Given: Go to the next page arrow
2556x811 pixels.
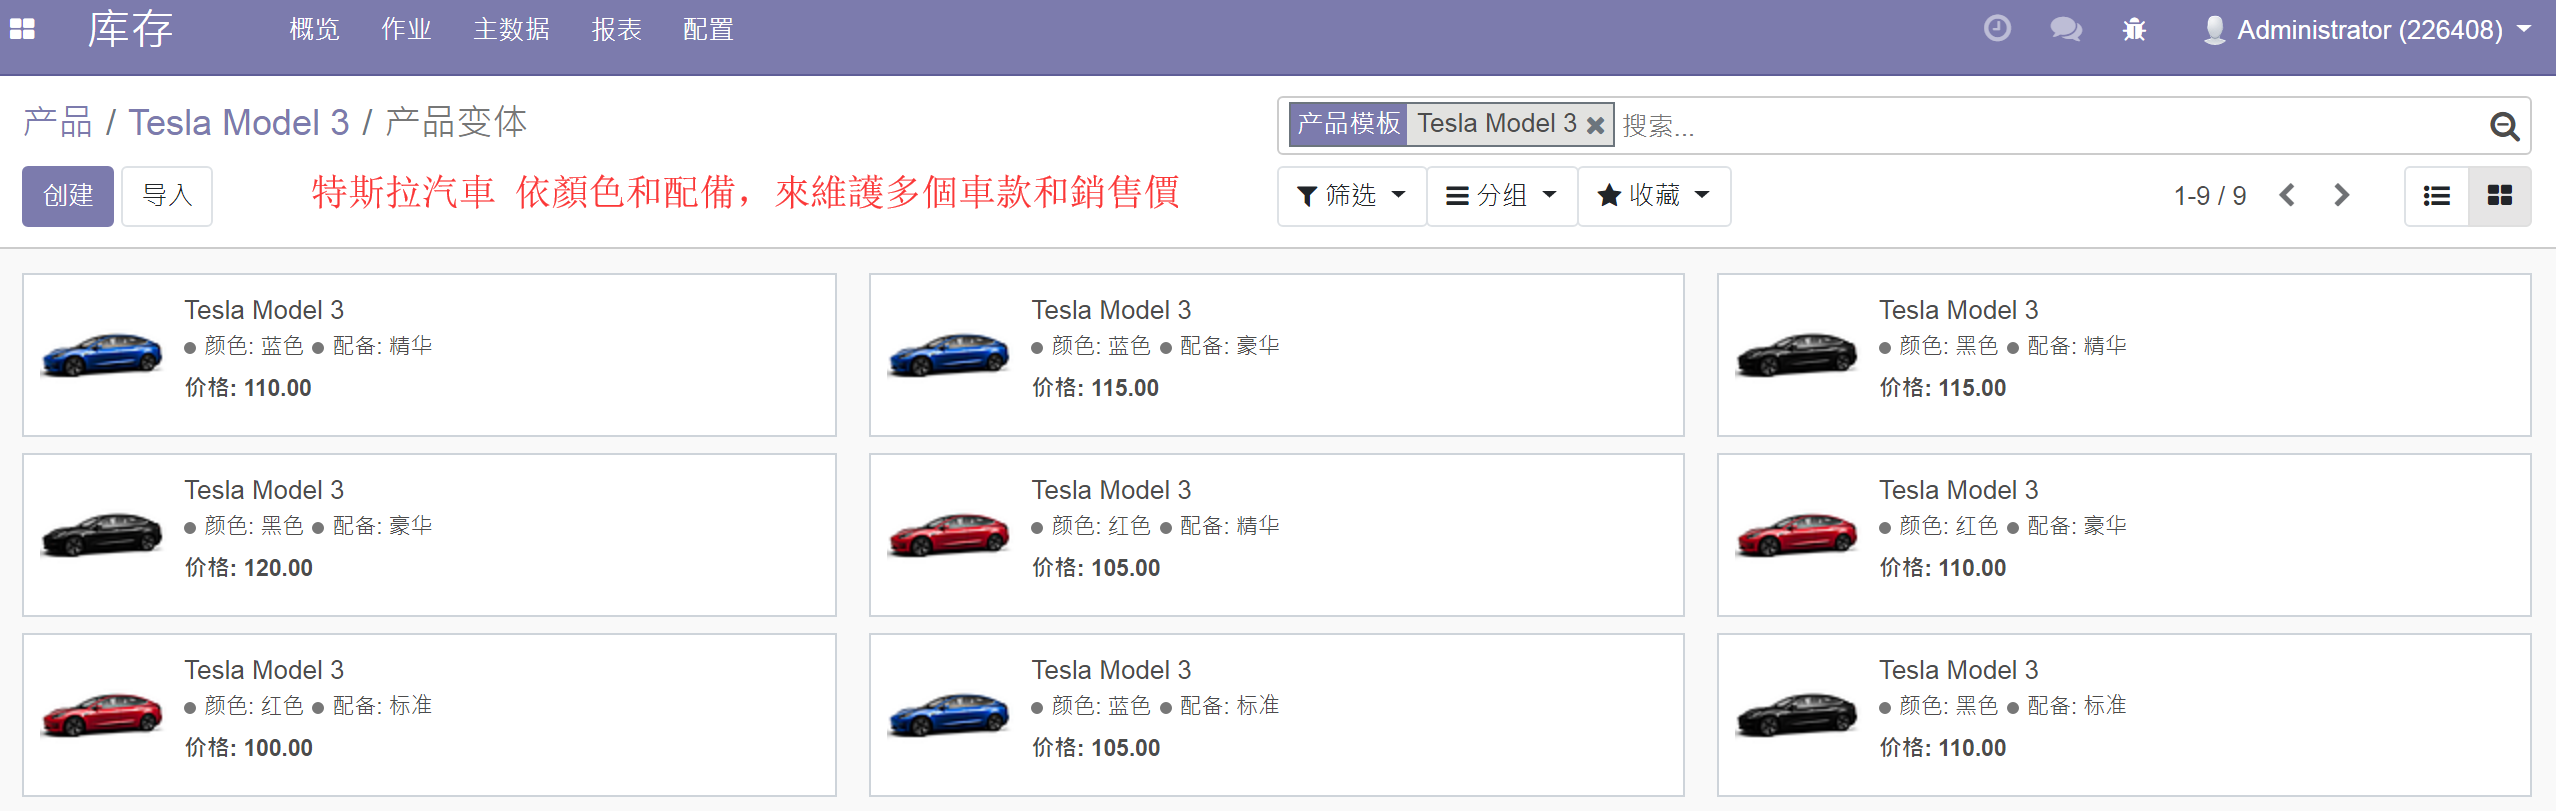Looking at the screenshot, I should tap(2341, 195).
